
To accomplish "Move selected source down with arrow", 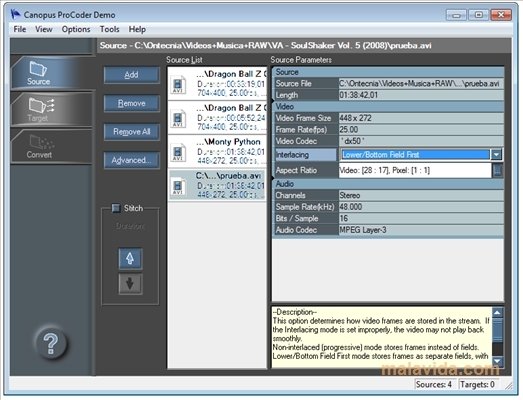I will tap(130, 284).
